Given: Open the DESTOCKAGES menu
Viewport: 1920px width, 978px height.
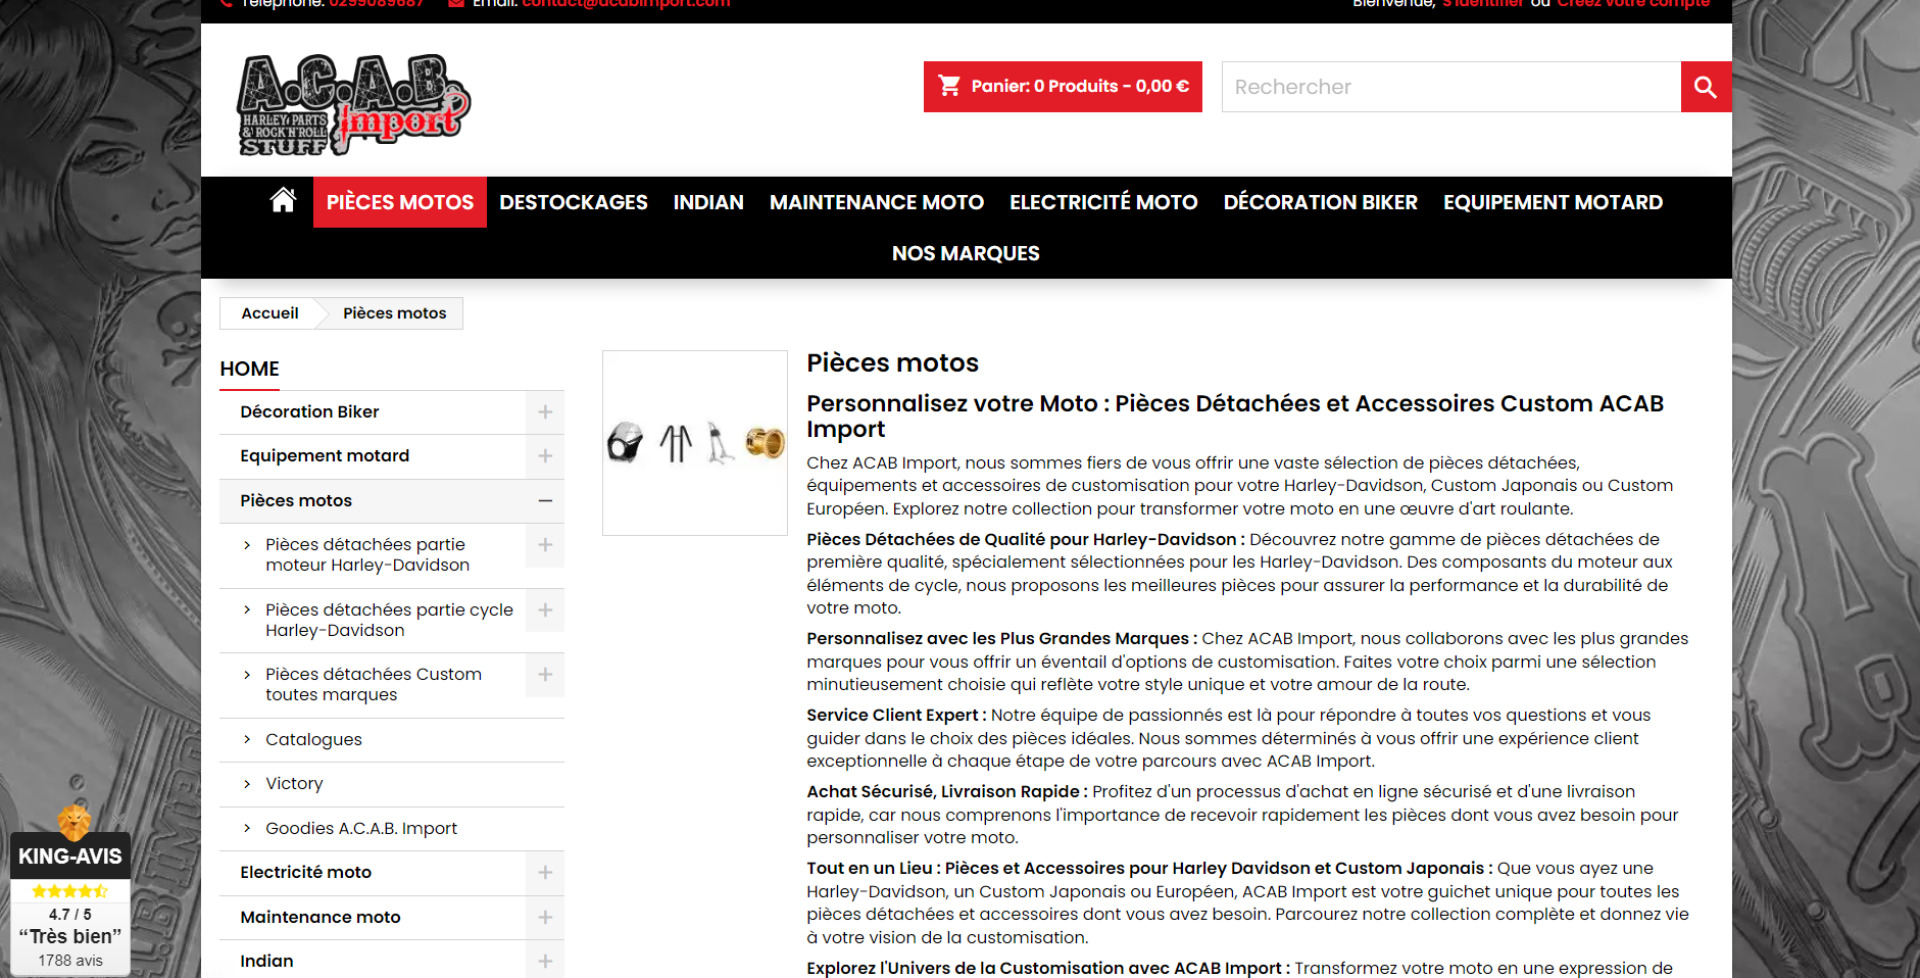Looking at the screenshot, I should click(x=574, y=202).
